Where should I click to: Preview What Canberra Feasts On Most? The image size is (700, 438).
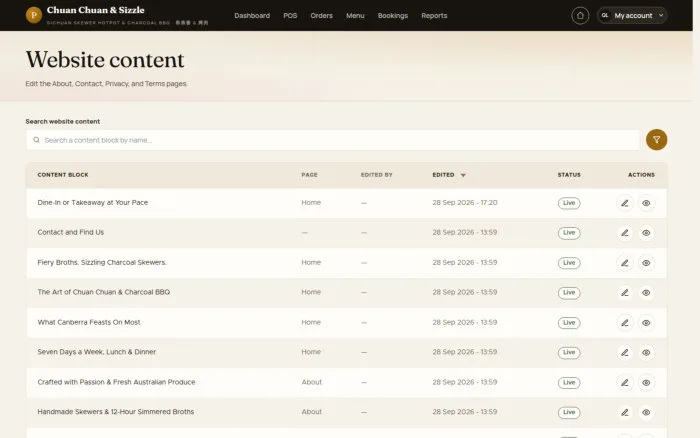pyautogui.click(x=646, y=323)
